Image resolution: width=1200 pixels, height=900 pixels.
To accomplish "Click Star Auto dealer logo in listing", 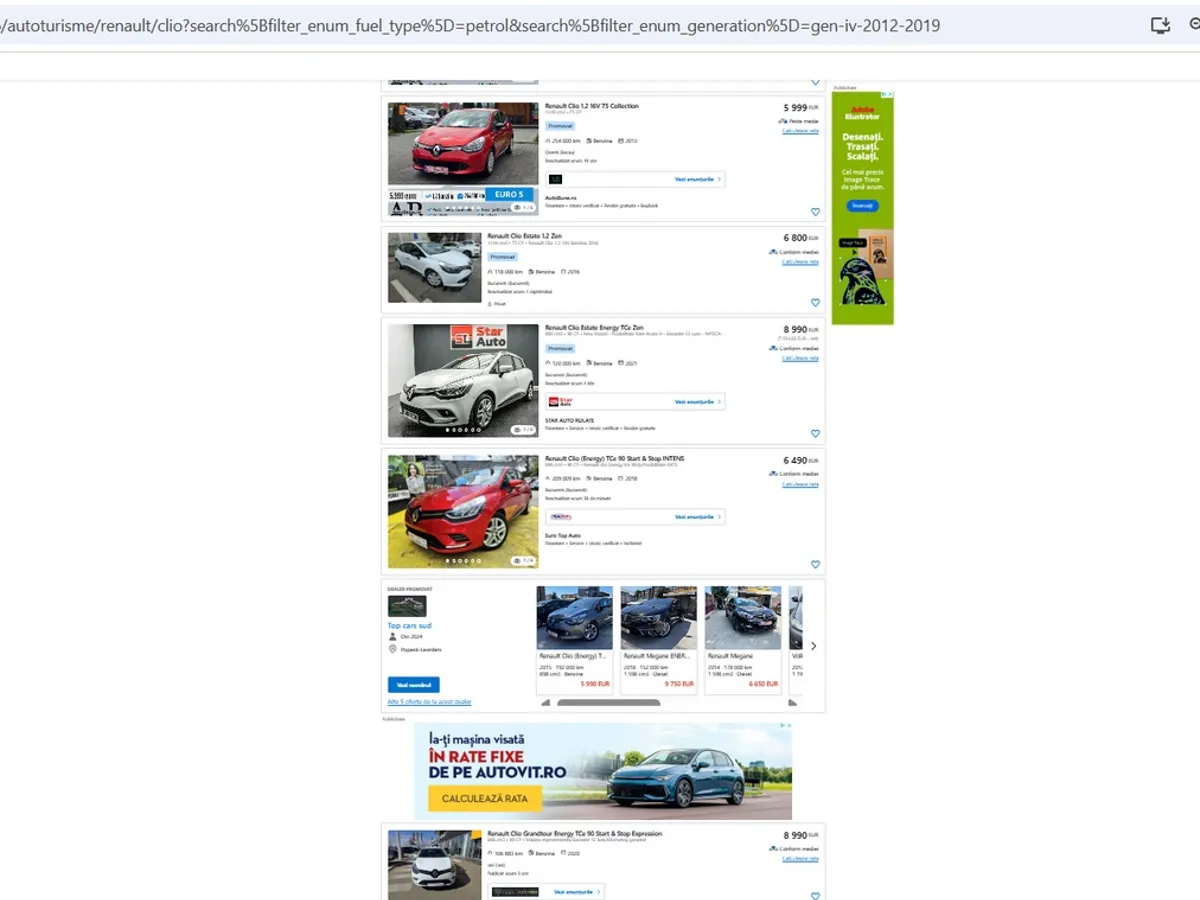I will [x=560, y=402].
